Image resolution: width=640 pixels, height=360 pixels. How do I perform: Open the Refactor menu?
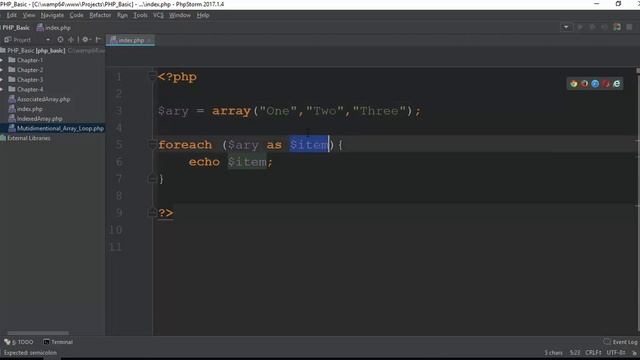tap(100, 15)
